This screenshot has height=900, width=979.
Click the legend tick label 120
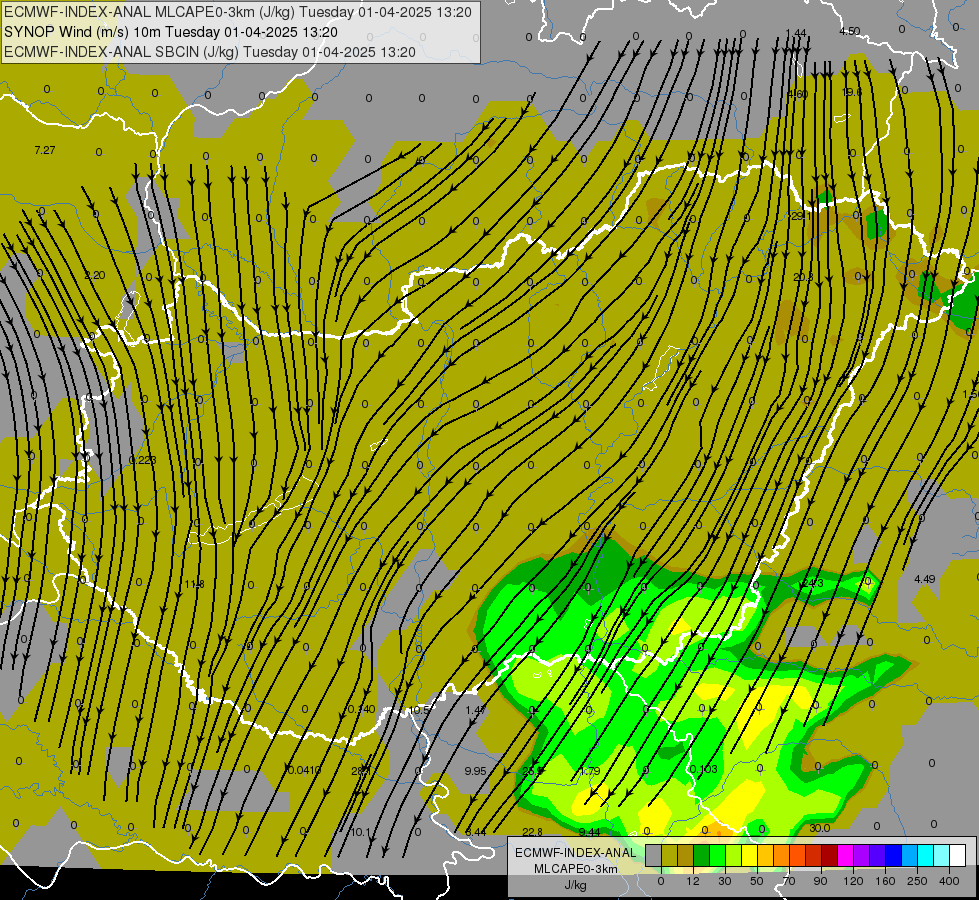coord(853,881)
